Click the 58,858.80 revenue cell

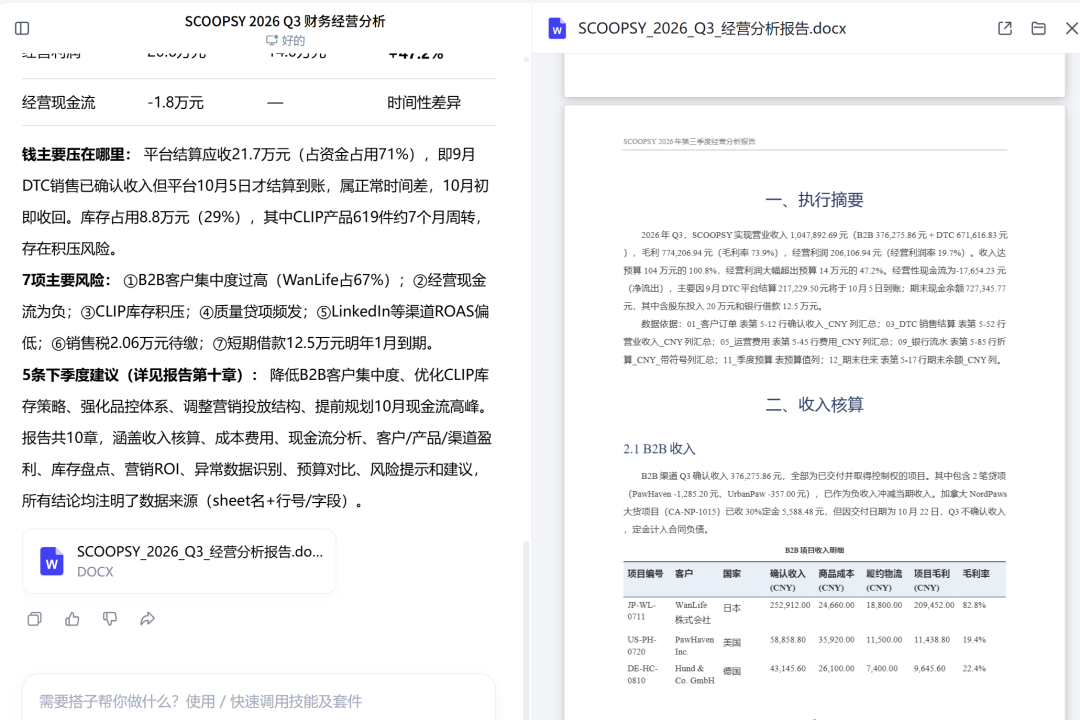point(787,639)
